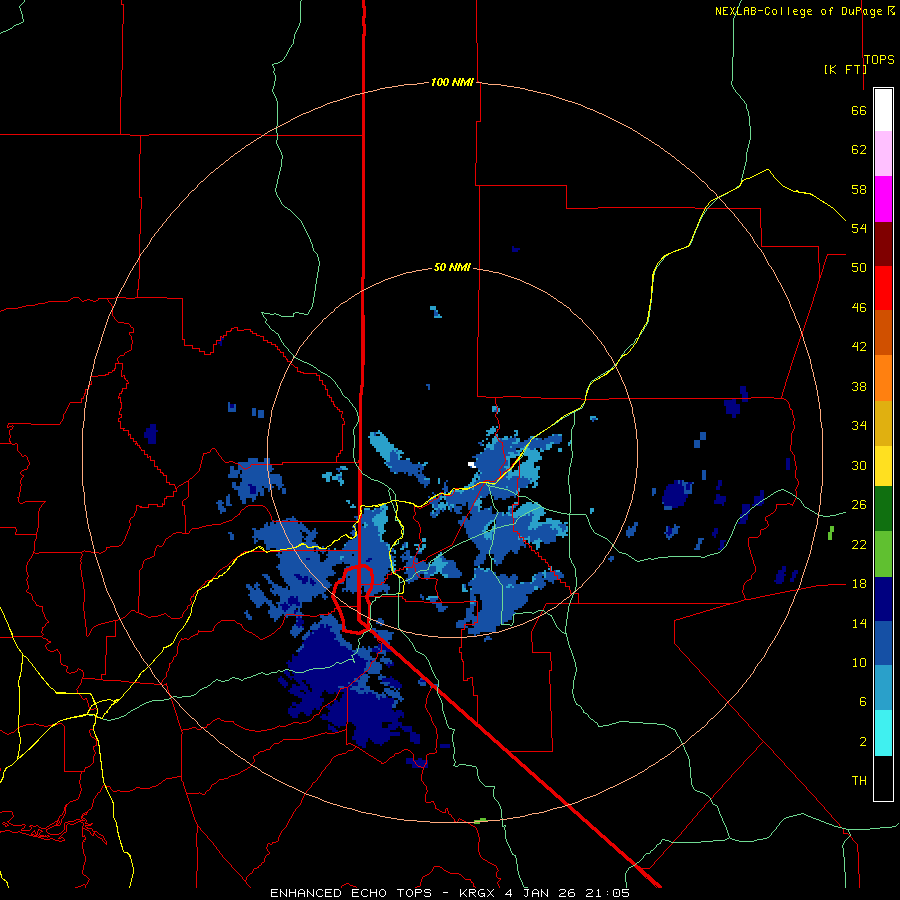Click the green echo on the bottom range ring
The height and width of the screenshot is (900, 900).
480,821
